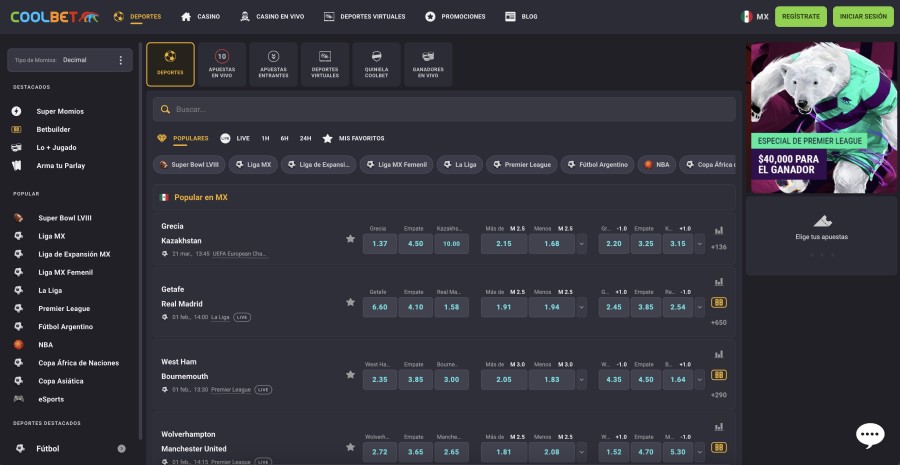Filter matches by 24H

pos(305,138)
